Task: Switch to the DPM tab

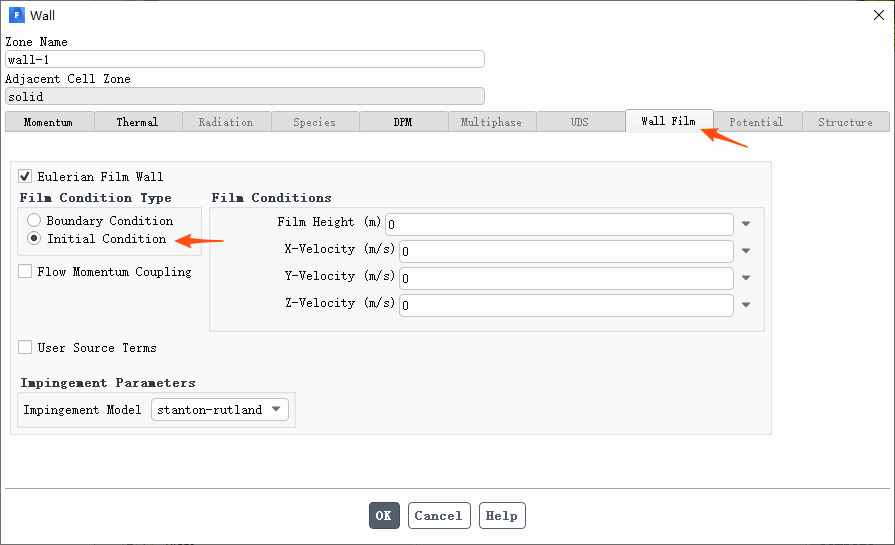Action: [x=403, y=122]
